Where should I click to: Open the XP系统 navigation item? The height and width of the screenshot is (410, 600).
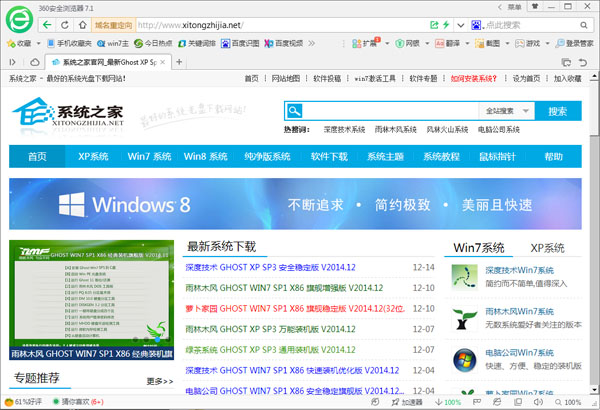tap(93, 156)
